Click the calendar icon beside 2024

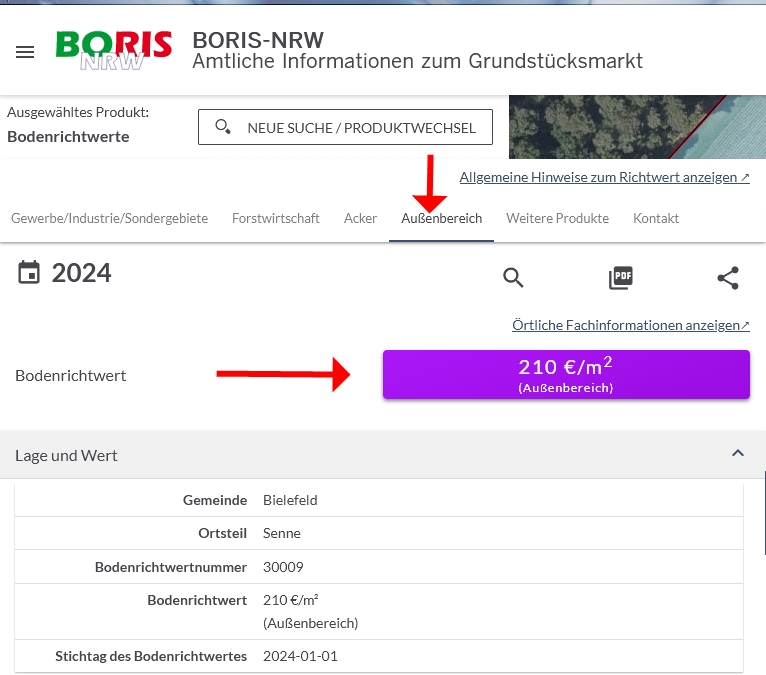30,272
